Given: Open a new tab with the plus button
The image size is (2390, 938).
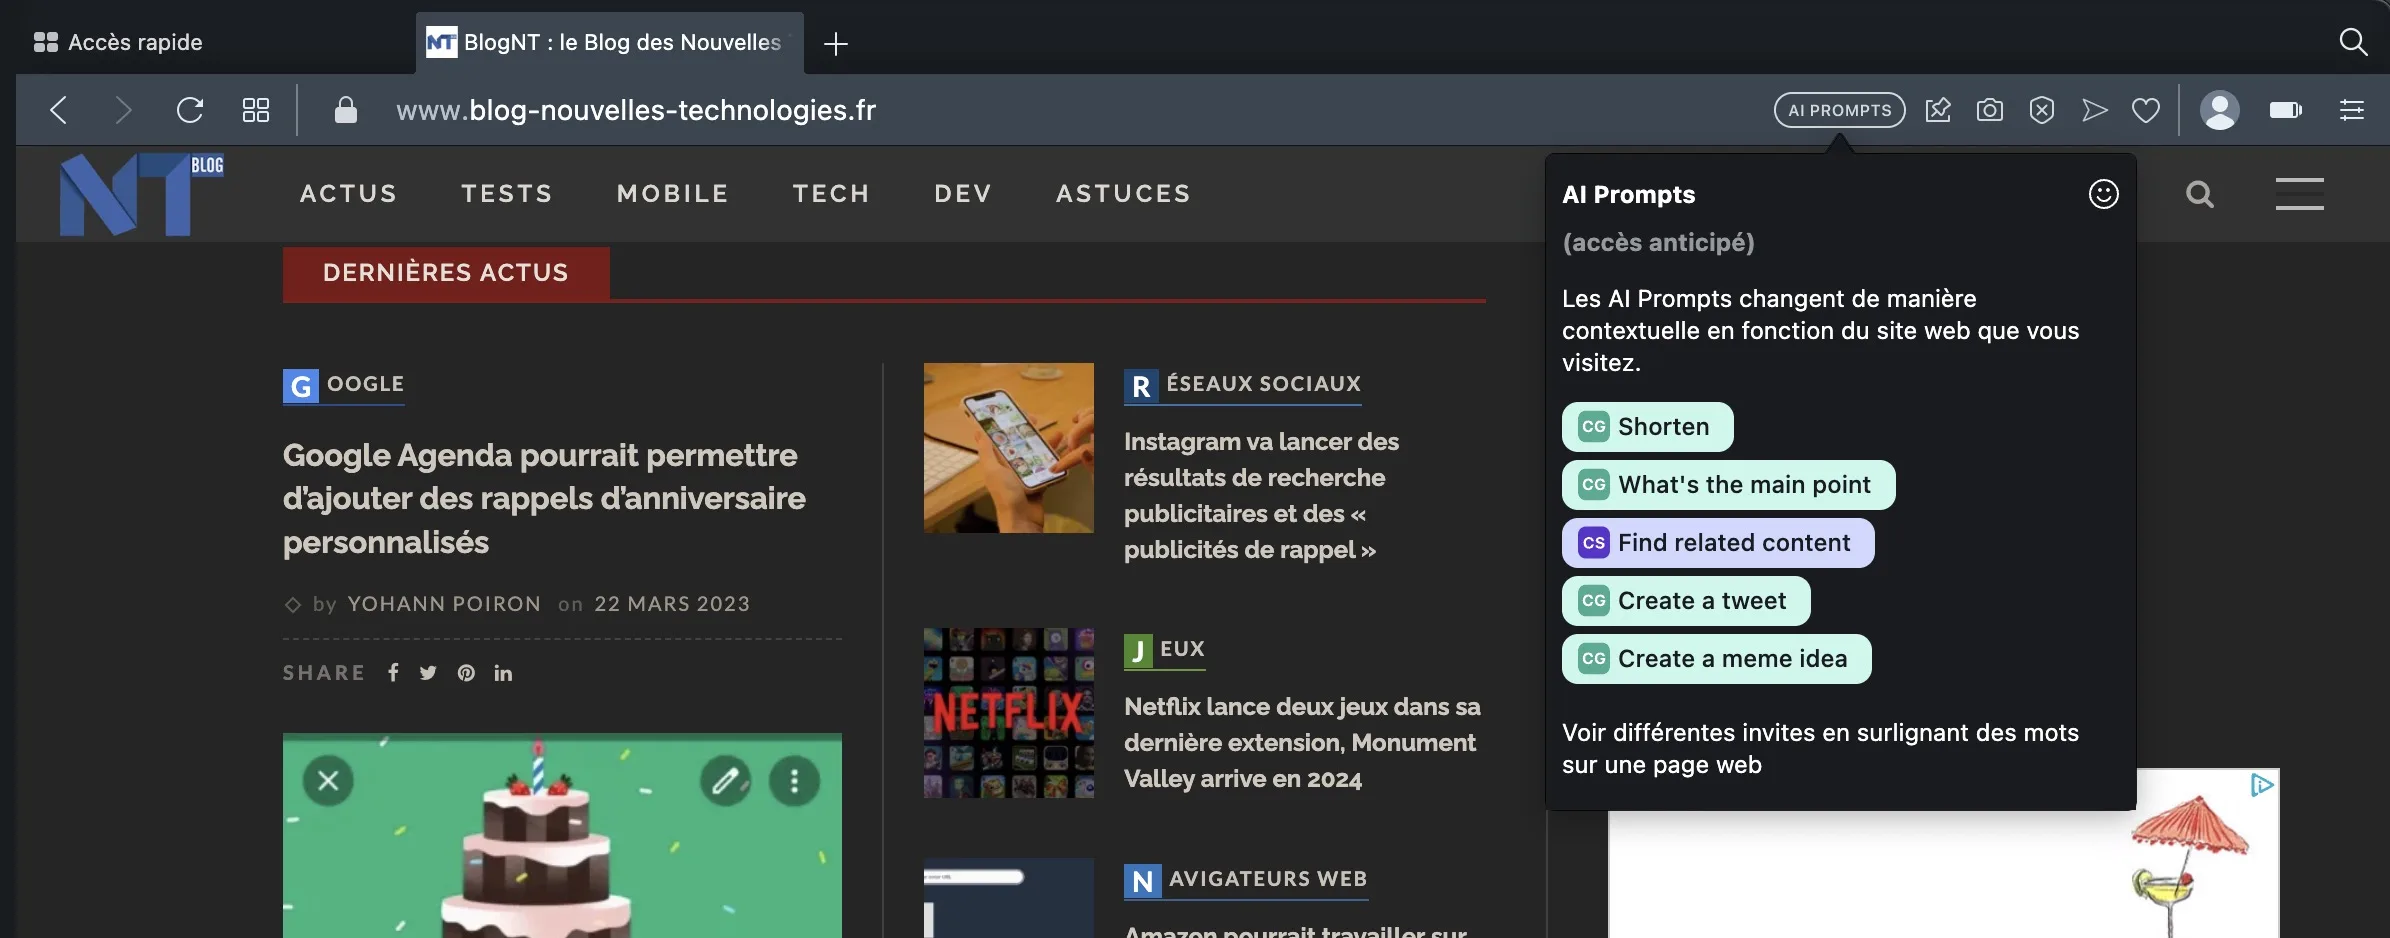Looking at the screenshot, I should point(836,43).
